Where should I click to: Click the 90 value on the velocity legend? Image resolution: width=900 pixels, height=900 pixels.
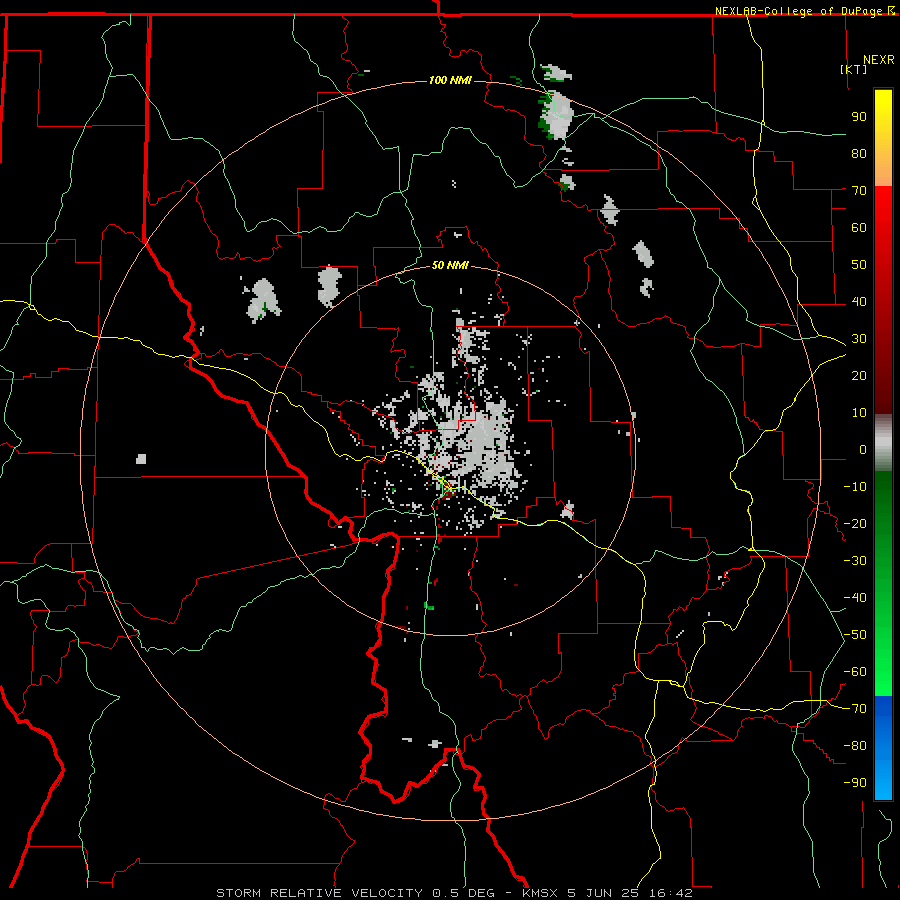(x=859, y=117)
